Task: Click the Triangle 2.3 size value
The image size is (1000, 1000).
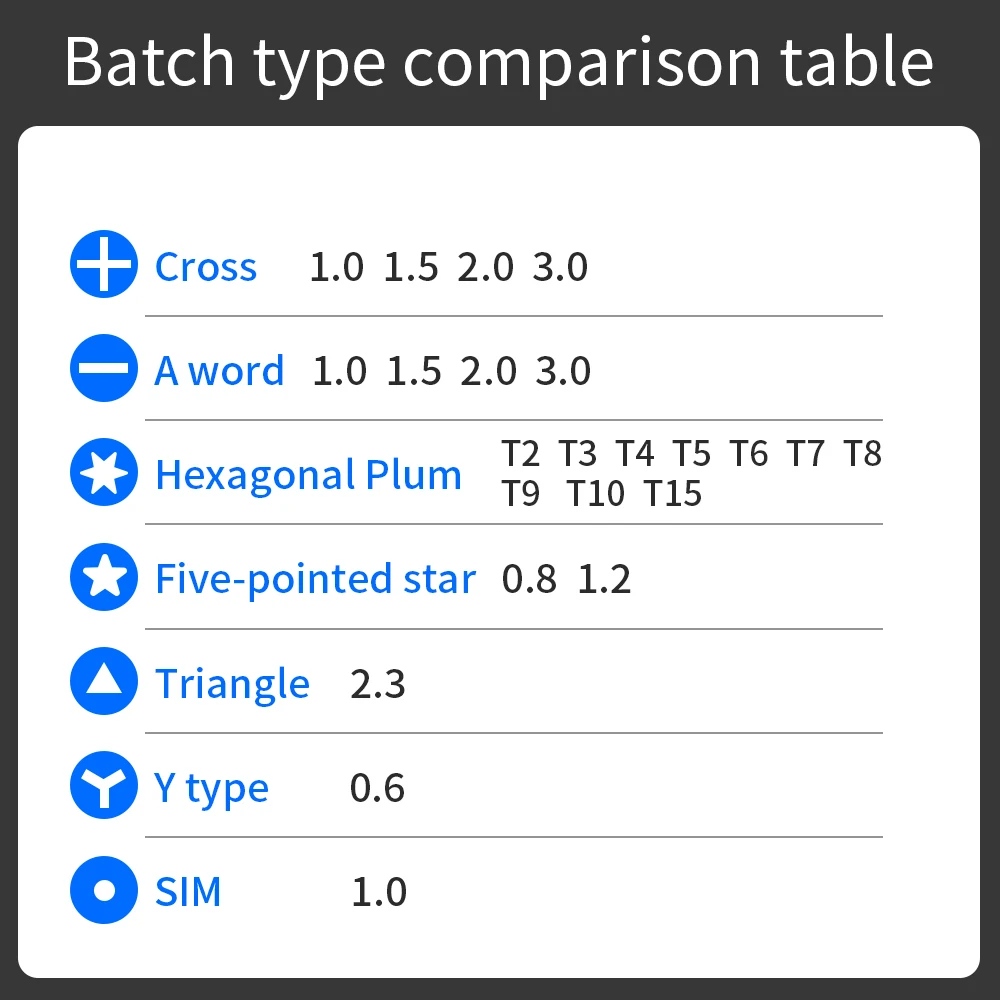Action: [378, 684]
